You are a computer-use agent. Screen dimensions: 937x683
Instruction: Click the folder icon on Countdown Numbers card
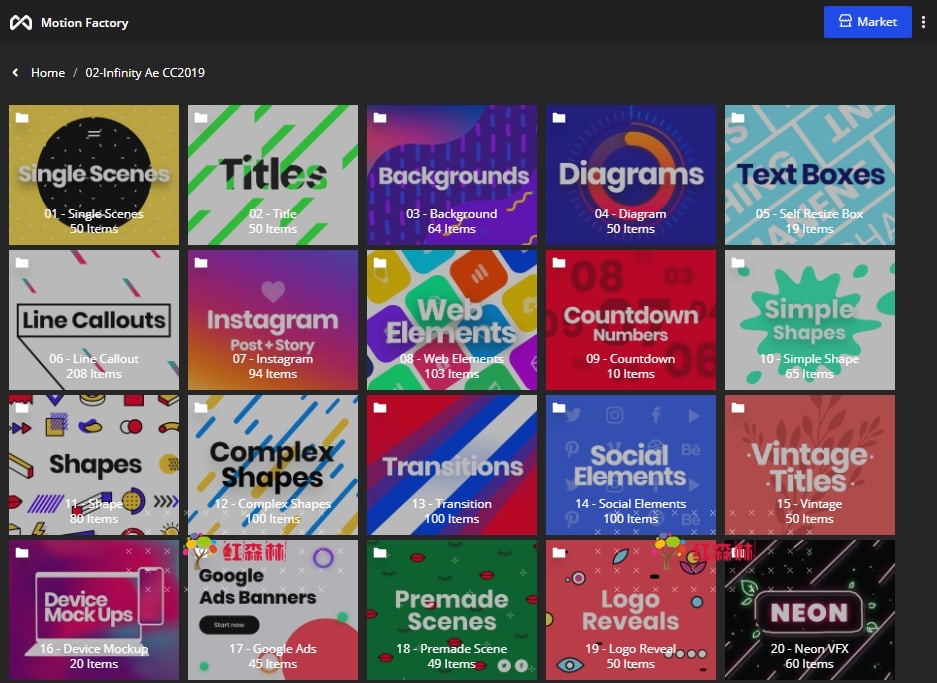[559, 263]
